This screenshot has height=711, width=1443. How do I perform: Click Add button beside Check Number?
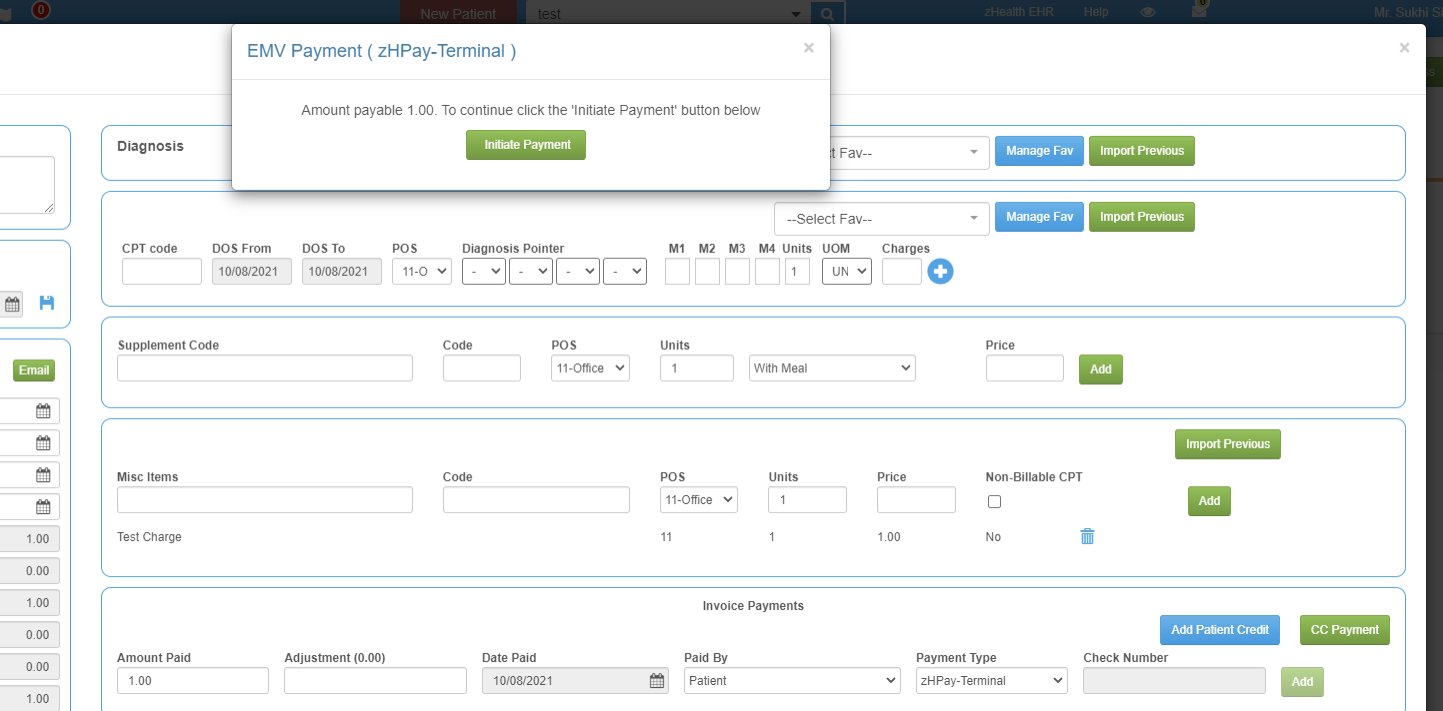[x=1302, y=682]
